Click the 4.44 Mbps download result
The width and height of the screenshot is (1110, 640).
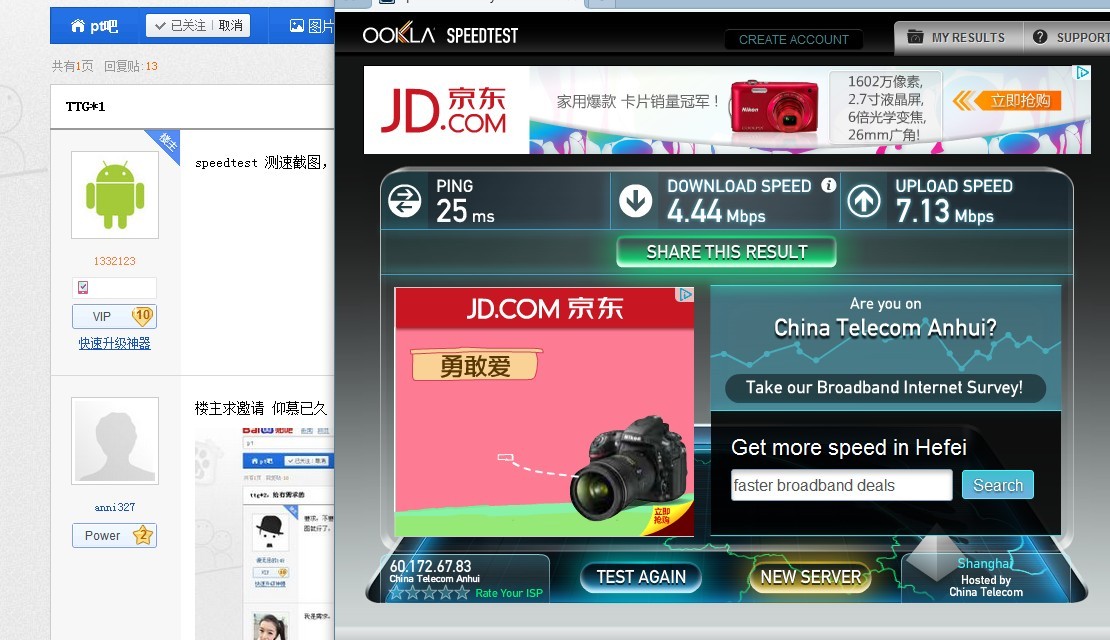click(716, 212)
